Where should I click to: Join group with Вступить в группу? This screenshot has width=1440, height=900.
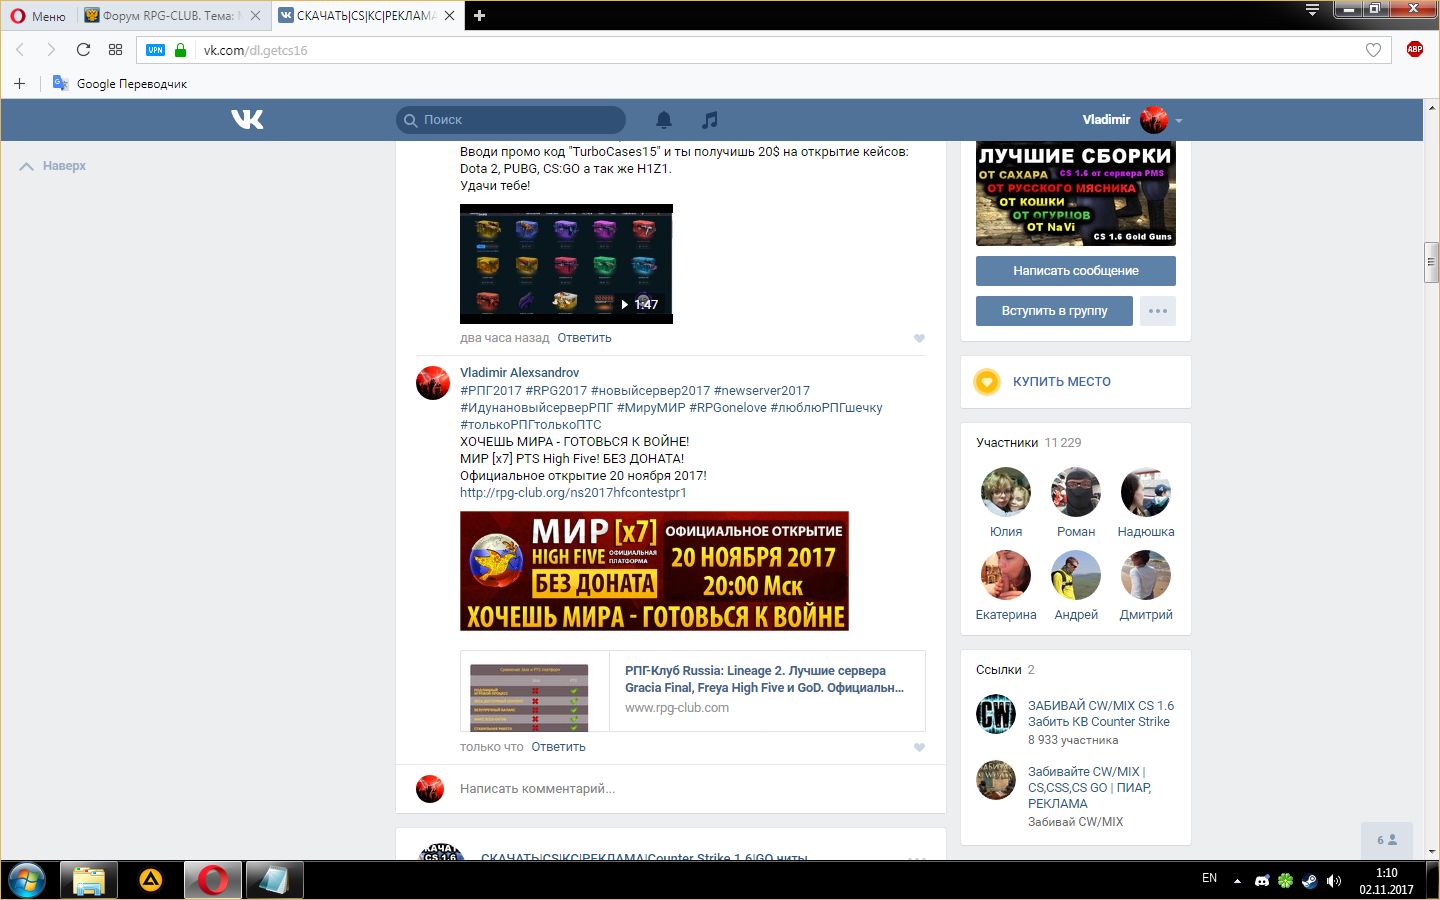[1054, 311]
